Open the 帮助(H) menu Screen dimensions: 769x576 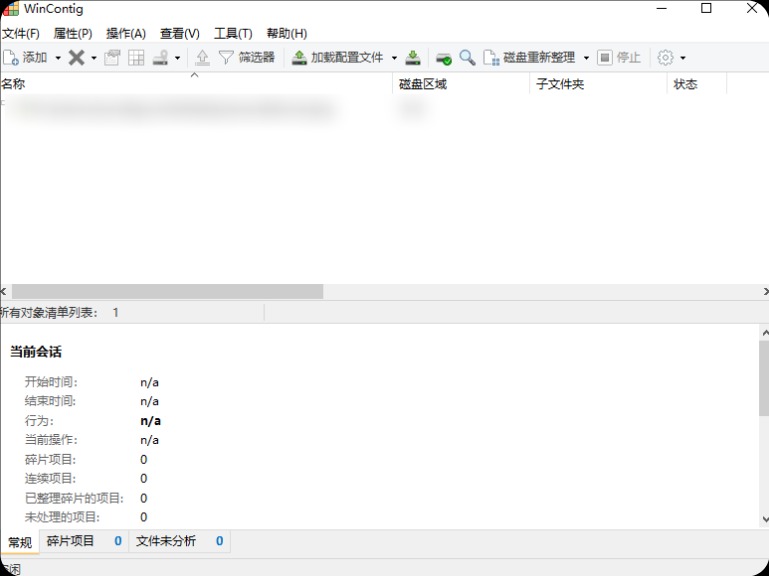click(x=287, y=33)
